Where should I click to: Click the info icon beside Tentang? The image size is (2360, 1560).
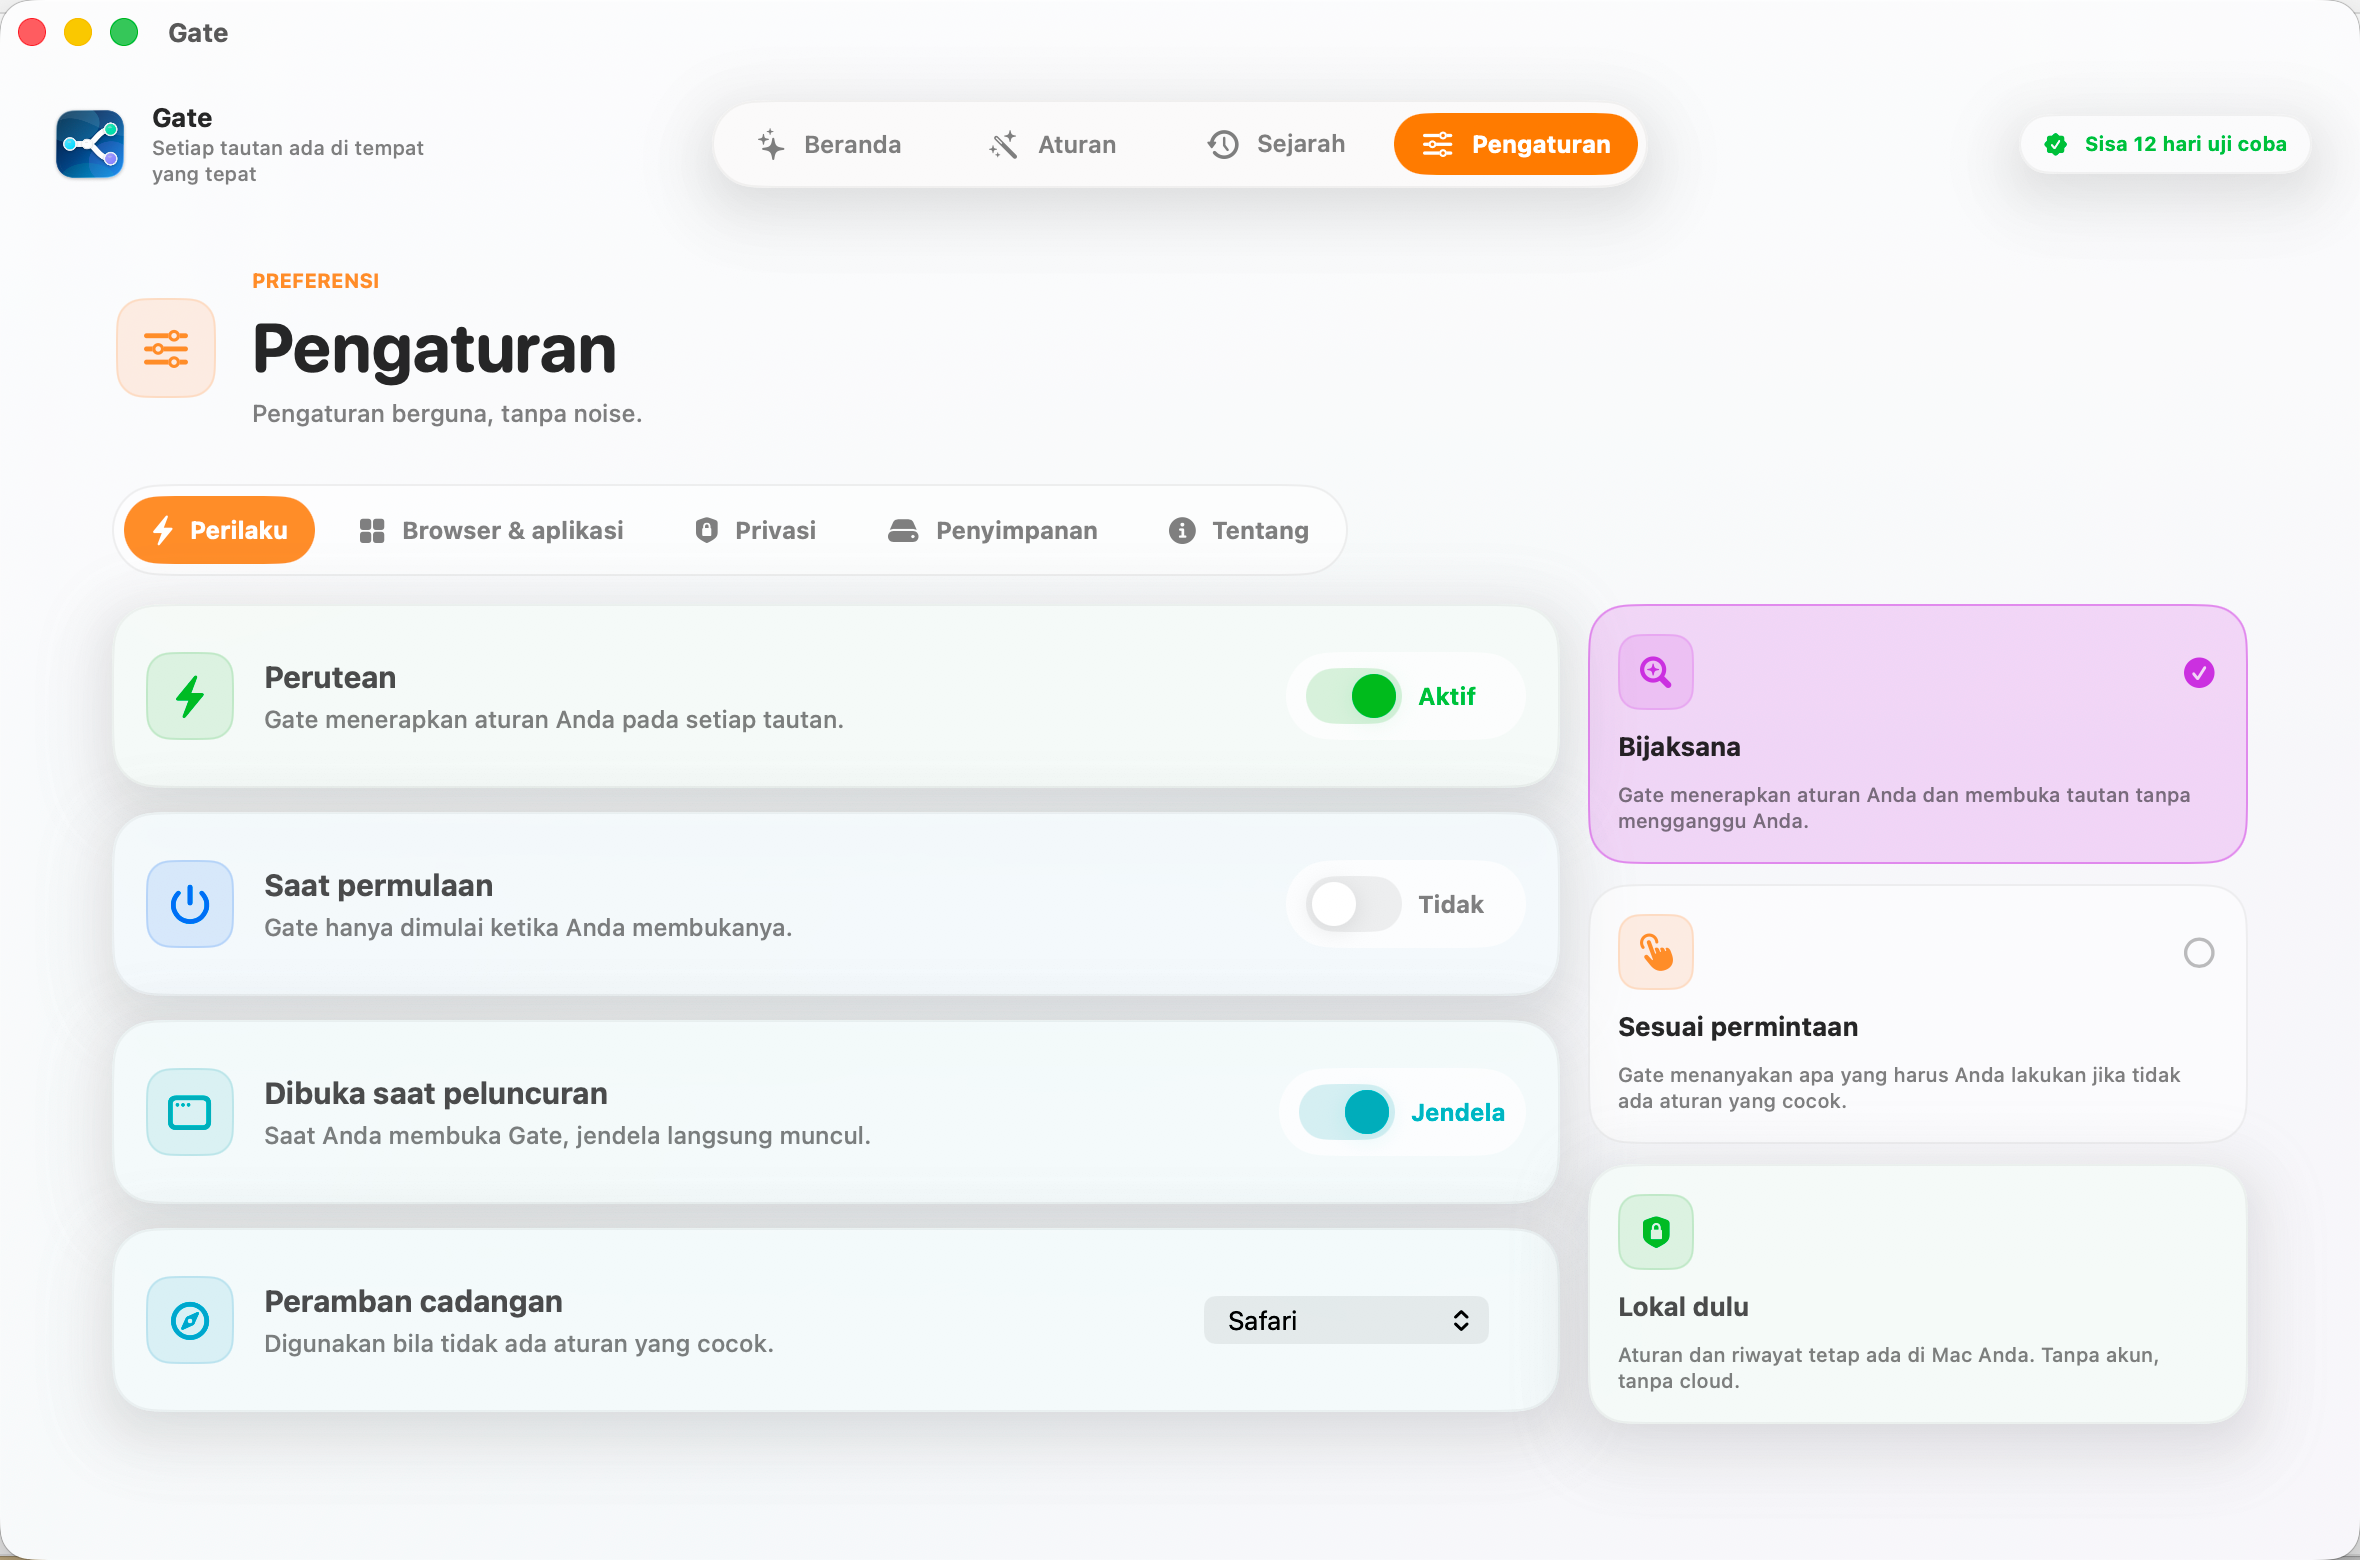coord(1182,531)
